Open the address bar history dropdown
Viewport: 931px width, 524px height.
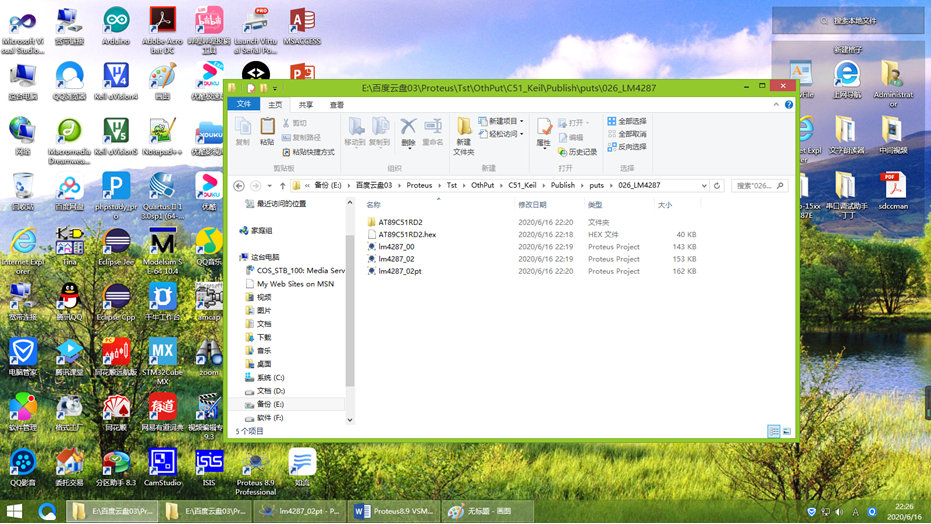[x=704, y=186]
